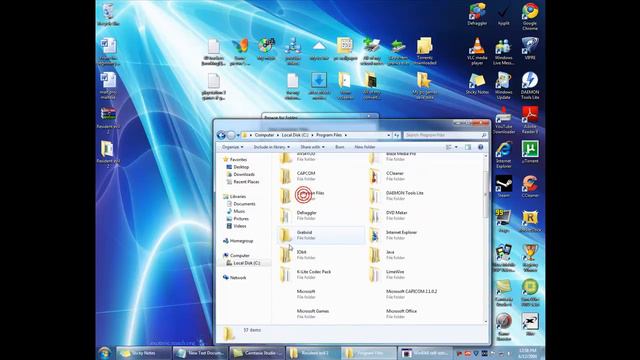Click the Explorer Forward navigation button
The image size is (640, 360).
pyautogui.click(x=231, y=135)
